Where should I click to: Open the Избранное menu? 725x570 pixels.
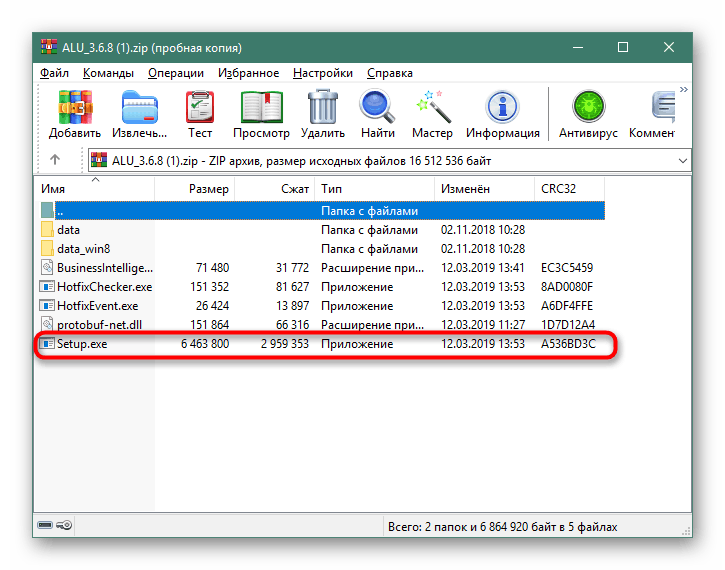click(x=248, y=73)
